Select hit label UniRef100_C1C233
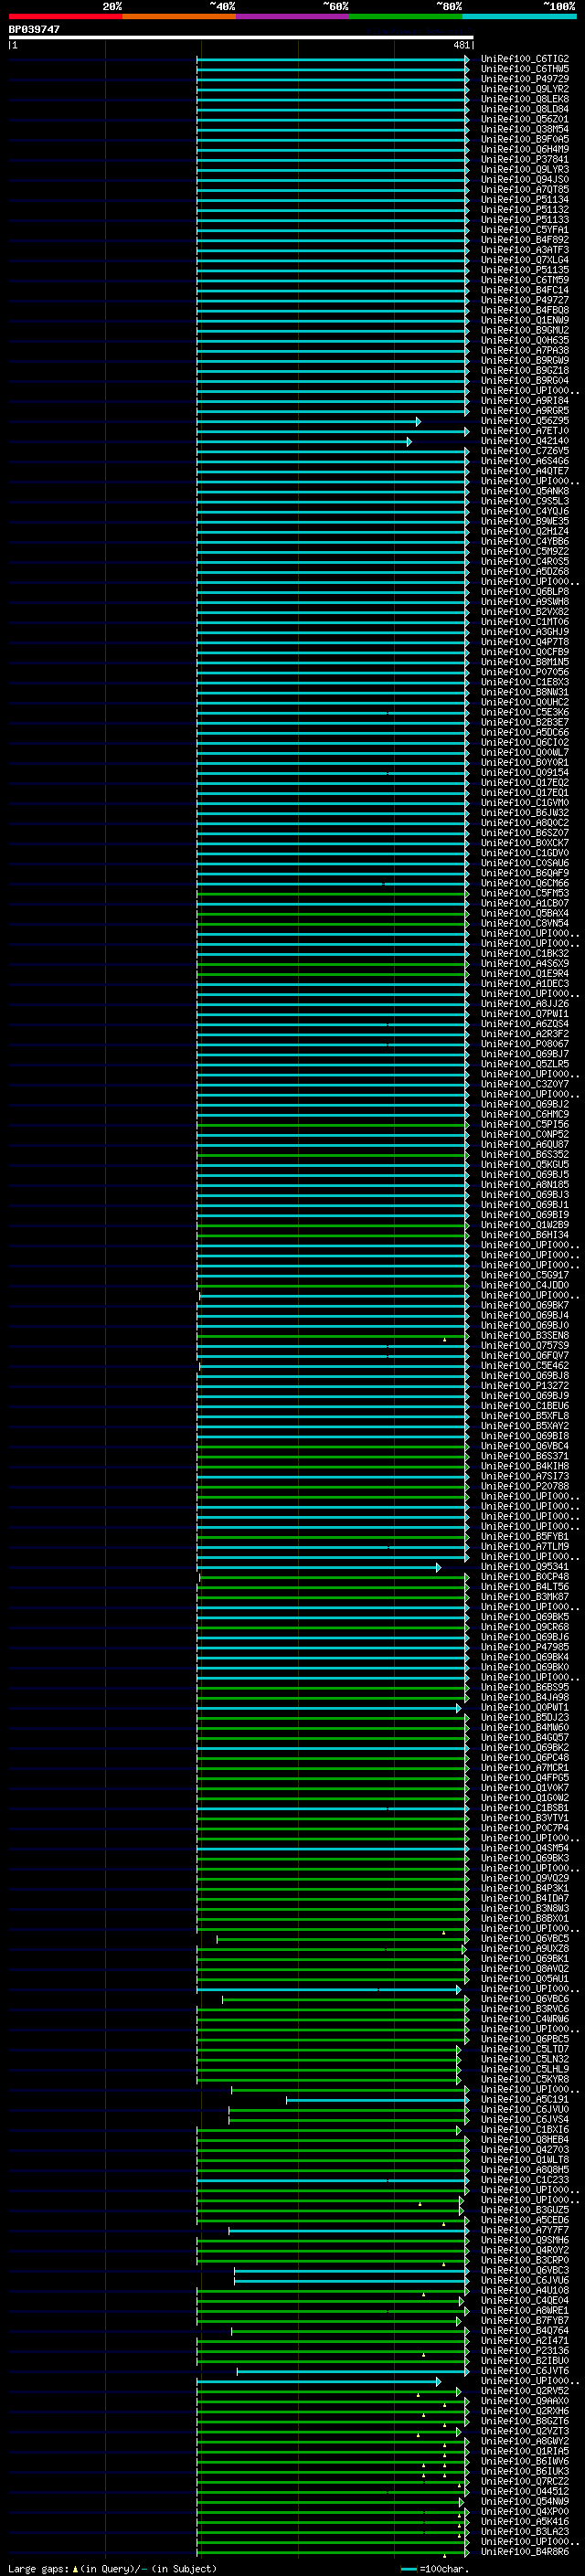This screenshot has width=585, height=2576. point(525,2180)
